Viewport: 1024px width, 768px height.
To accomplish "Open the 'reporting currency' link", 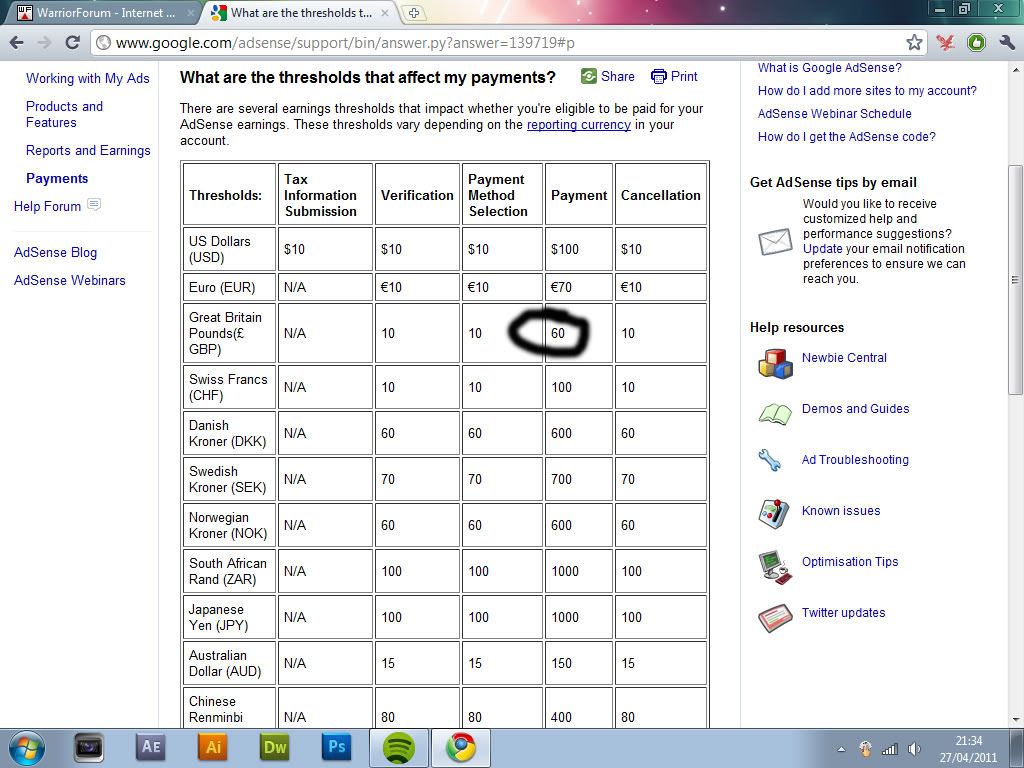I will click(x=579, y=125).
